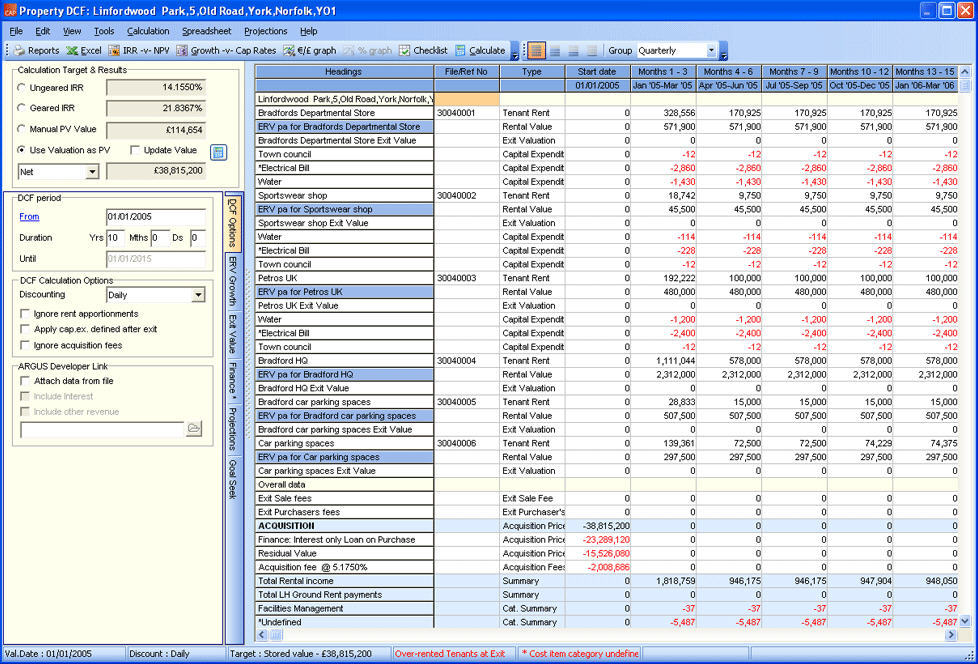
Task: Tick the Update Value checkbox
Action: [x=135, y=150]
